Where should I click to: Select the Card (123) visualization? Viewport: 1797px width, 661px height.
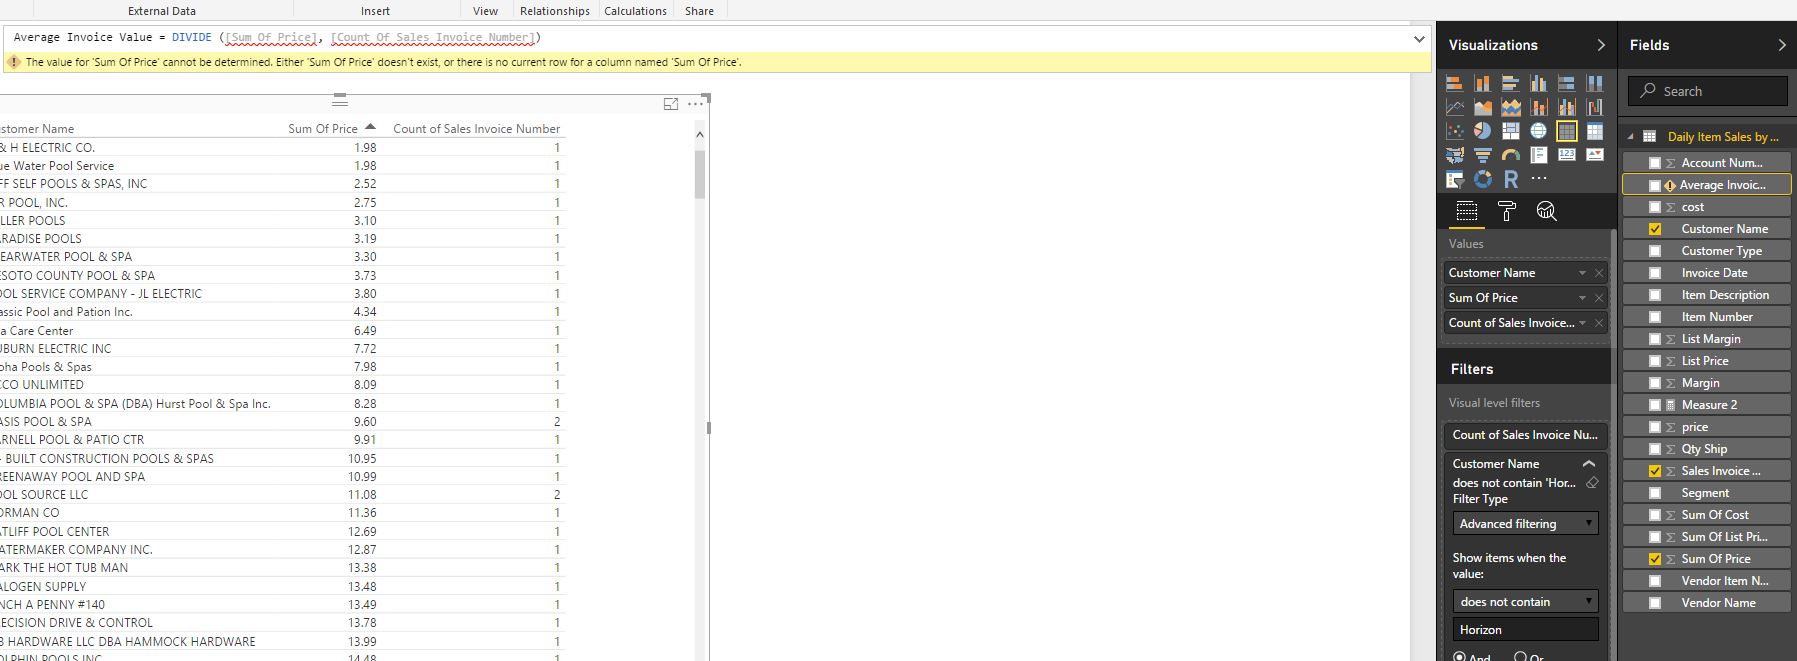point(1566,155)
